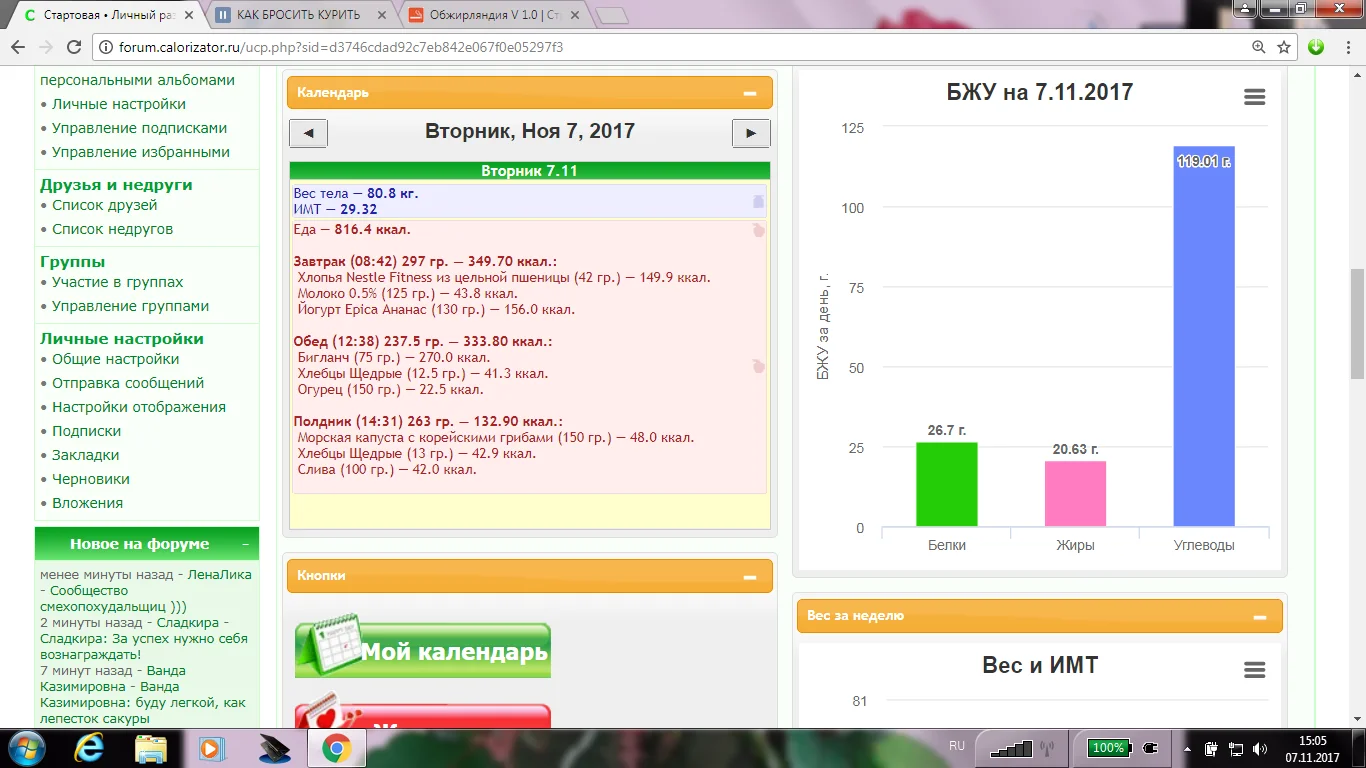Open Windows Explorer from the taskbar
Screen dimensions: 1366x768
coord(151,748)
